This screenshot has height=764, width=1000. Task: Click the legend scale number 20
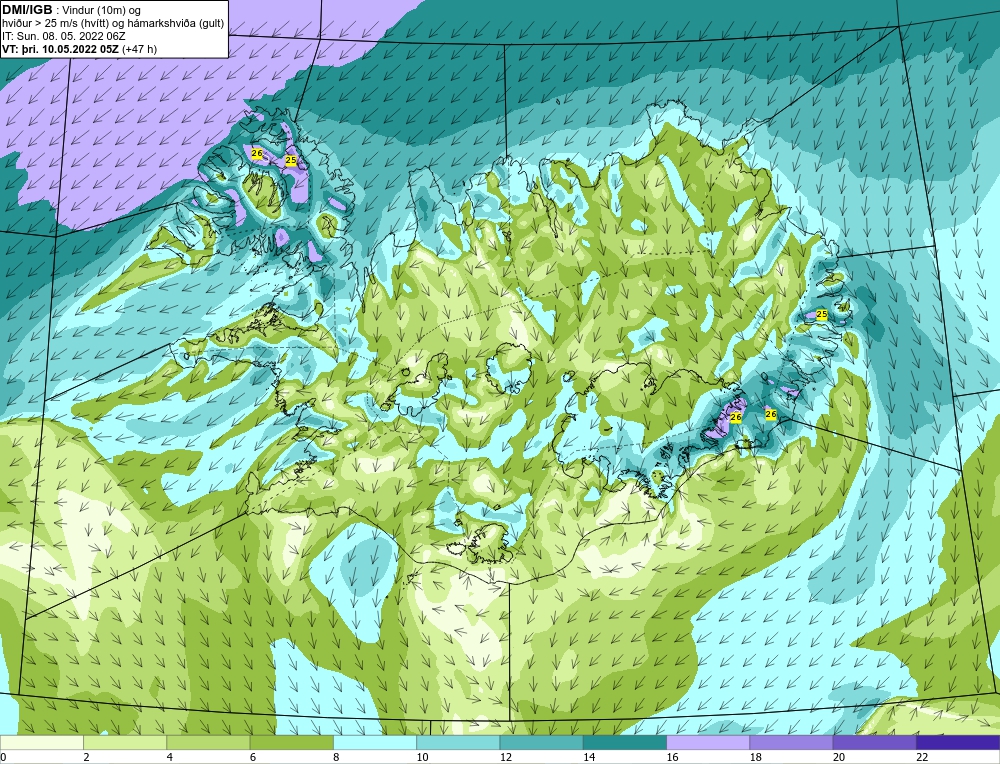pyautogui.click(x=839, y=757)
